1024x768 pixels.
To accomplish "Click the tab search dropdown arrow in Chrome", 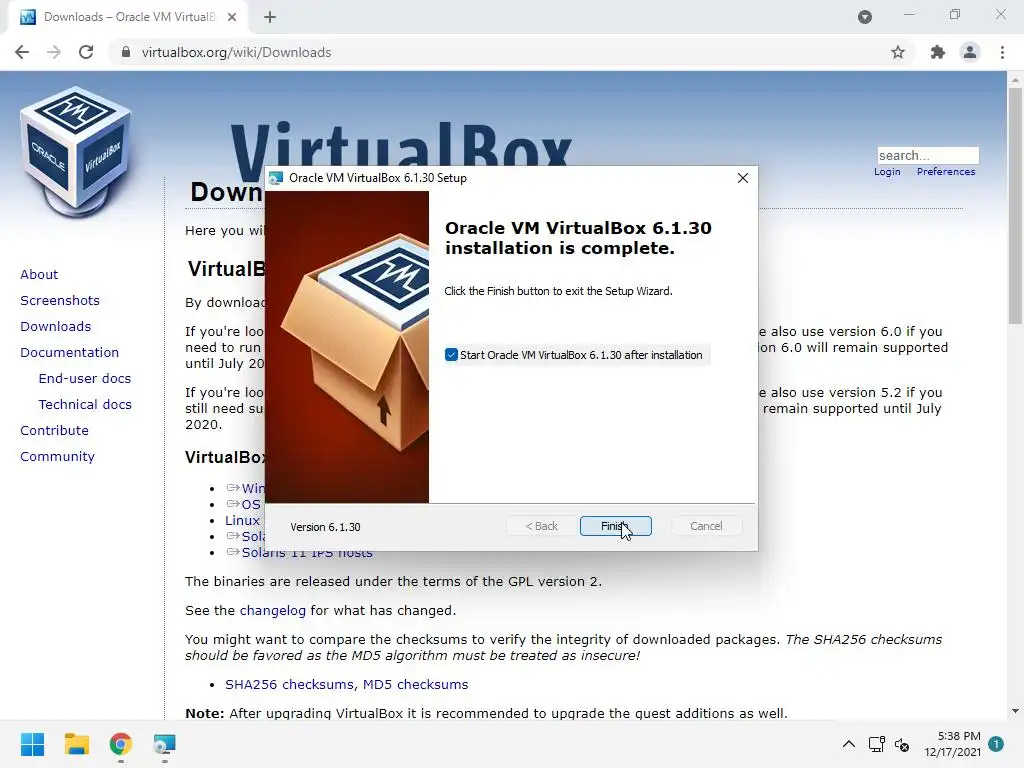I will pos(865,17).
